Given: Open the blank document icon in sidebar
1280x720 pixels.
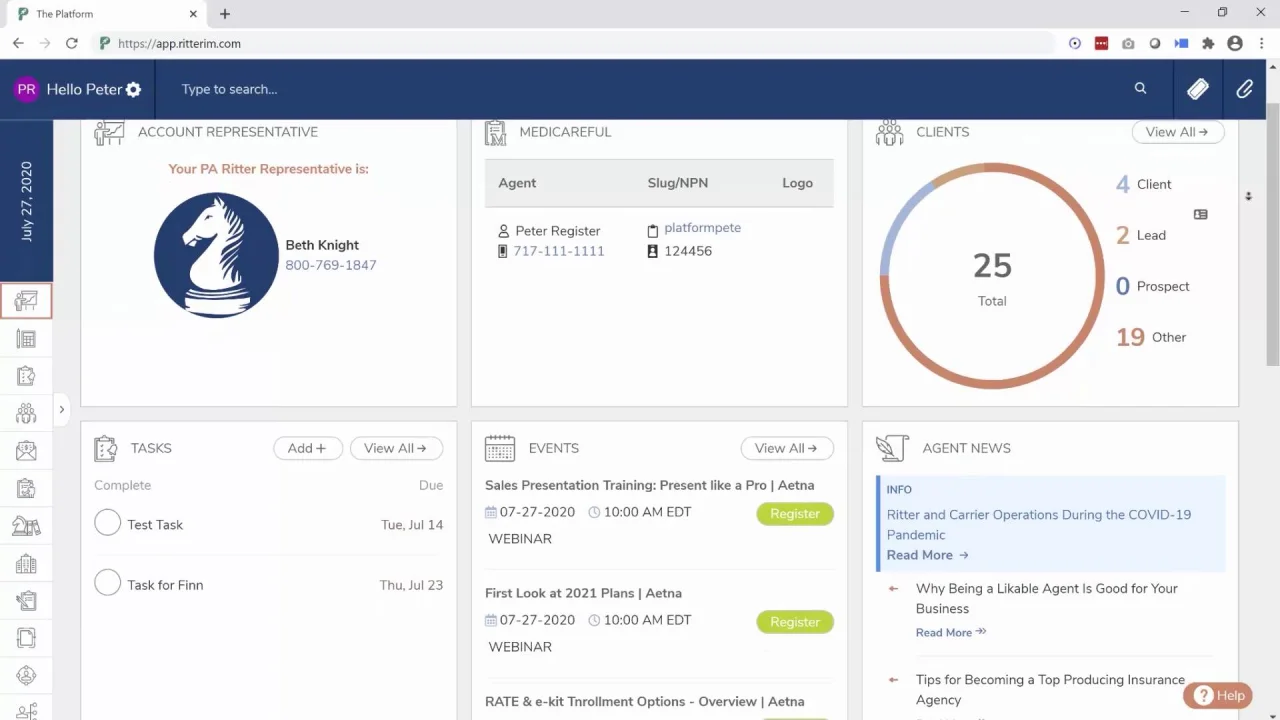Looking at the screenshot, I should click(26, 638).
